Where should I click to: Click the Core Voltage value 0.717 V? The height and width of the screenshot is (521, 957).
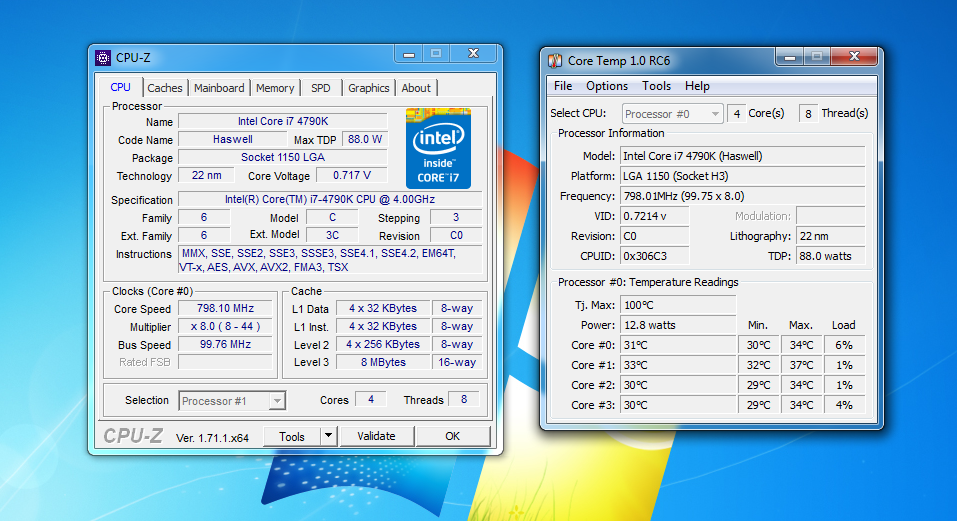[x=352, y=176]
